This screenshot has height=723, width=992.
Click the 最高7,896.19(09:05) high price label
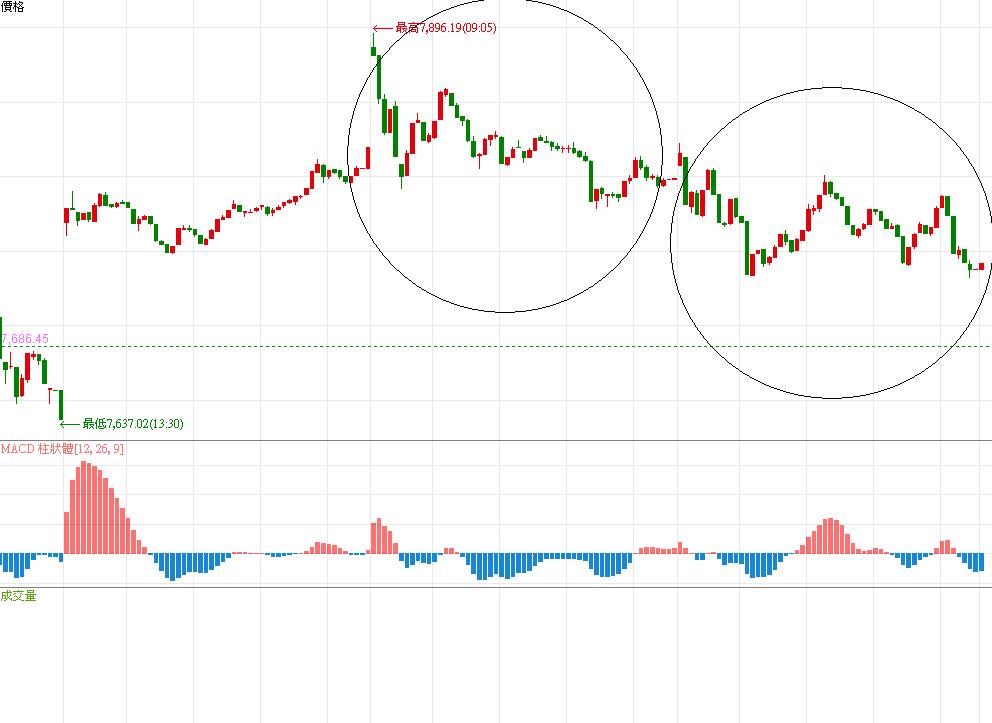[445, 28]
